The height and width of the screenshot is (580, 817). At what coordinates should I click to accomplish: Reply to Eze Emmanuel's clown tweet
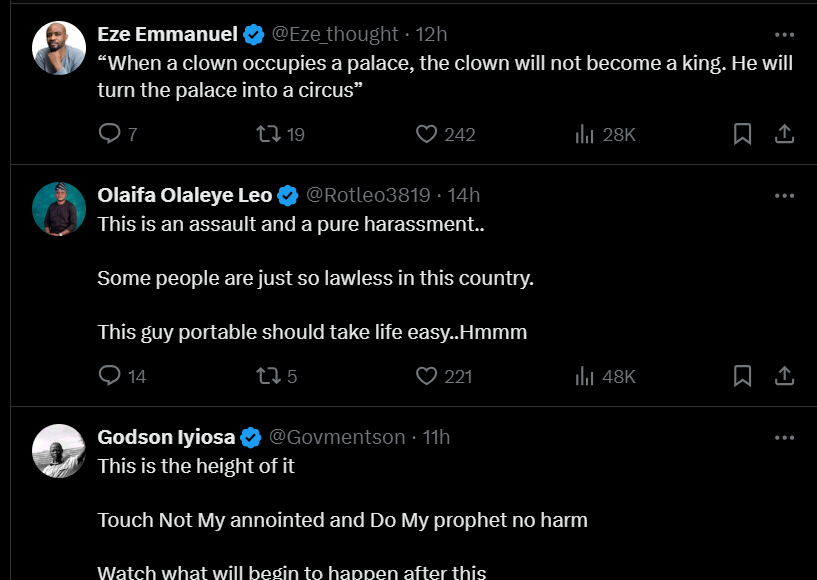[x=110, y=134]
